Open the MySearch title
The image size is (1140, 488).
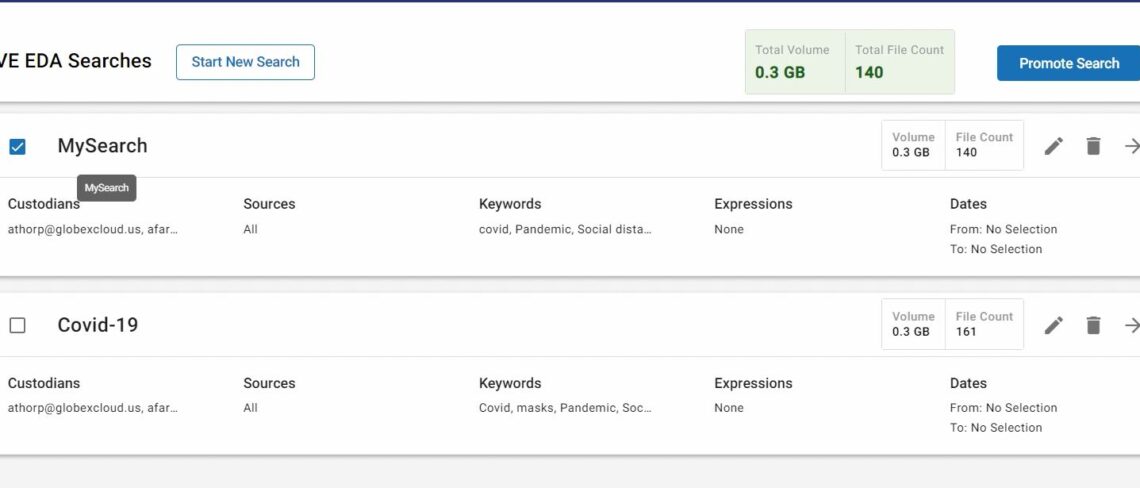tap(102, 146)
